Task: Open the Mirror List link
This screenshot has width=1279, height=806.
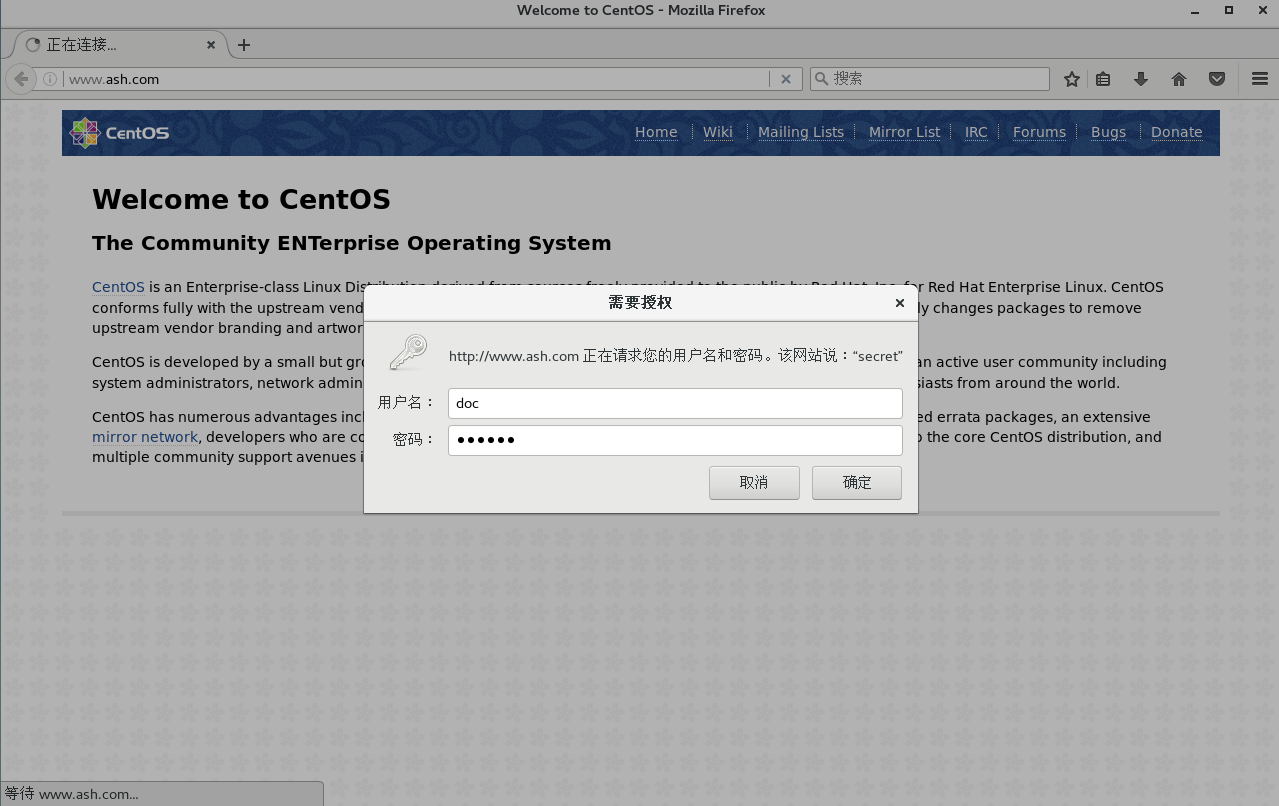Action: click(x=904, y=132)
